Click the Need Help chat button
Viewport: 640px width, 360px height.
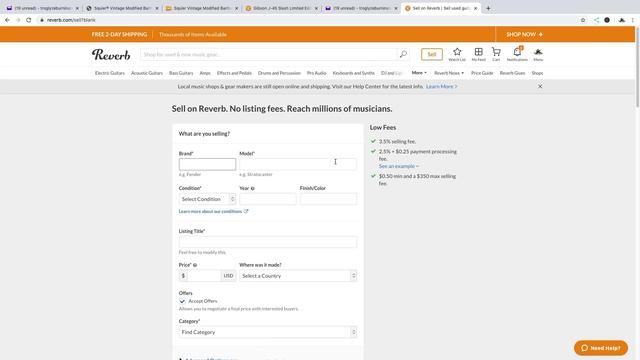pyautogui.click(x=601, y=348)
